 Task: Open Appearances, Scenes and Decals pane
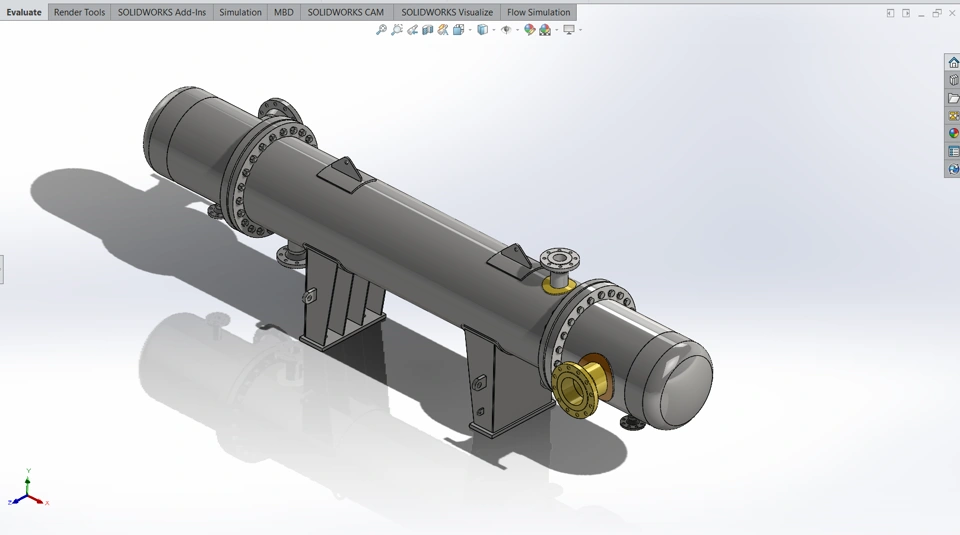[953, 133]
